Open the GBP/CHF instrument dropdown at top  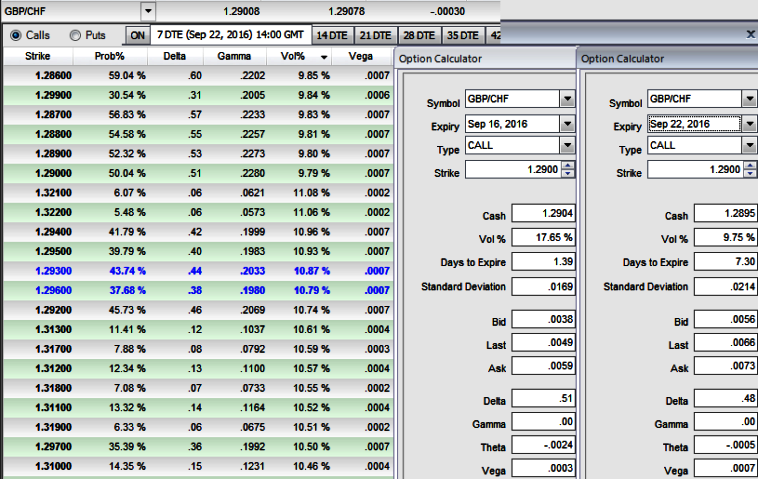coord(148,11)
